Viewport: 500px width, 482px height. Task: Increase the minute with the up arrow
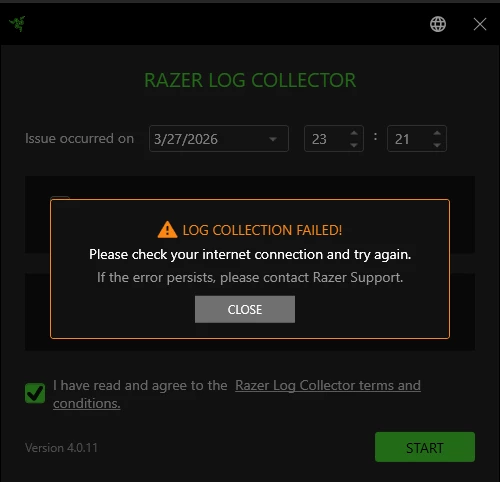[437, 133]
